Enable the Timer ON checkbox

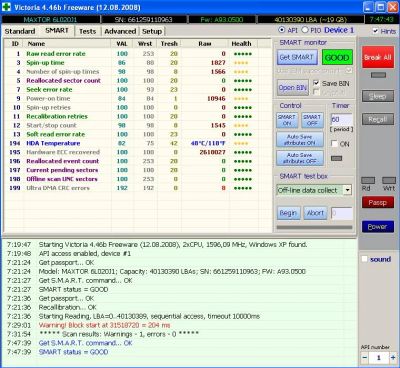click(334, 144)
